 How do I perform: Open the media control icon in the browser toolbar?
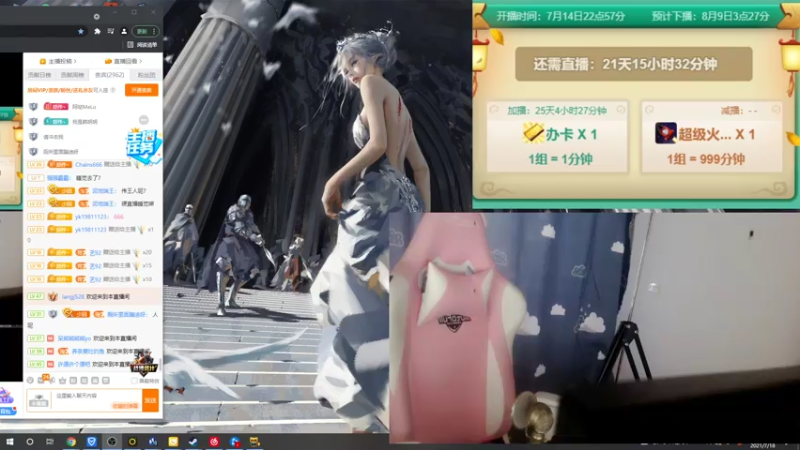(x=111, y=31)
